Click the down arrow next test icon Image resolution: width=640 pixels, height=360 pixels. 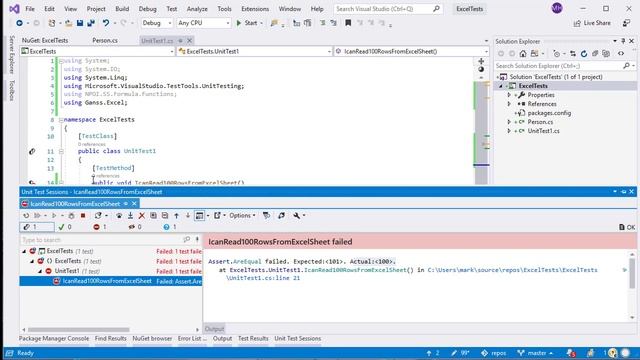[188, 216]
